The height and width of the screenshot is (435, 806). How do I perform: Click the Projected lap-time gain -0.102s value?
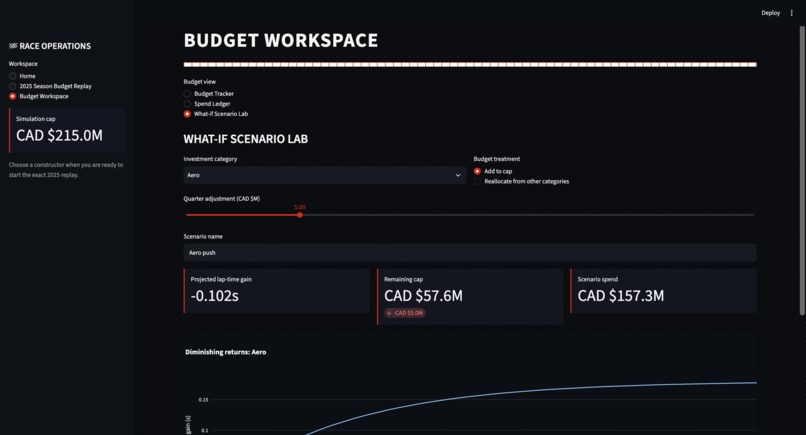(214, 296)
